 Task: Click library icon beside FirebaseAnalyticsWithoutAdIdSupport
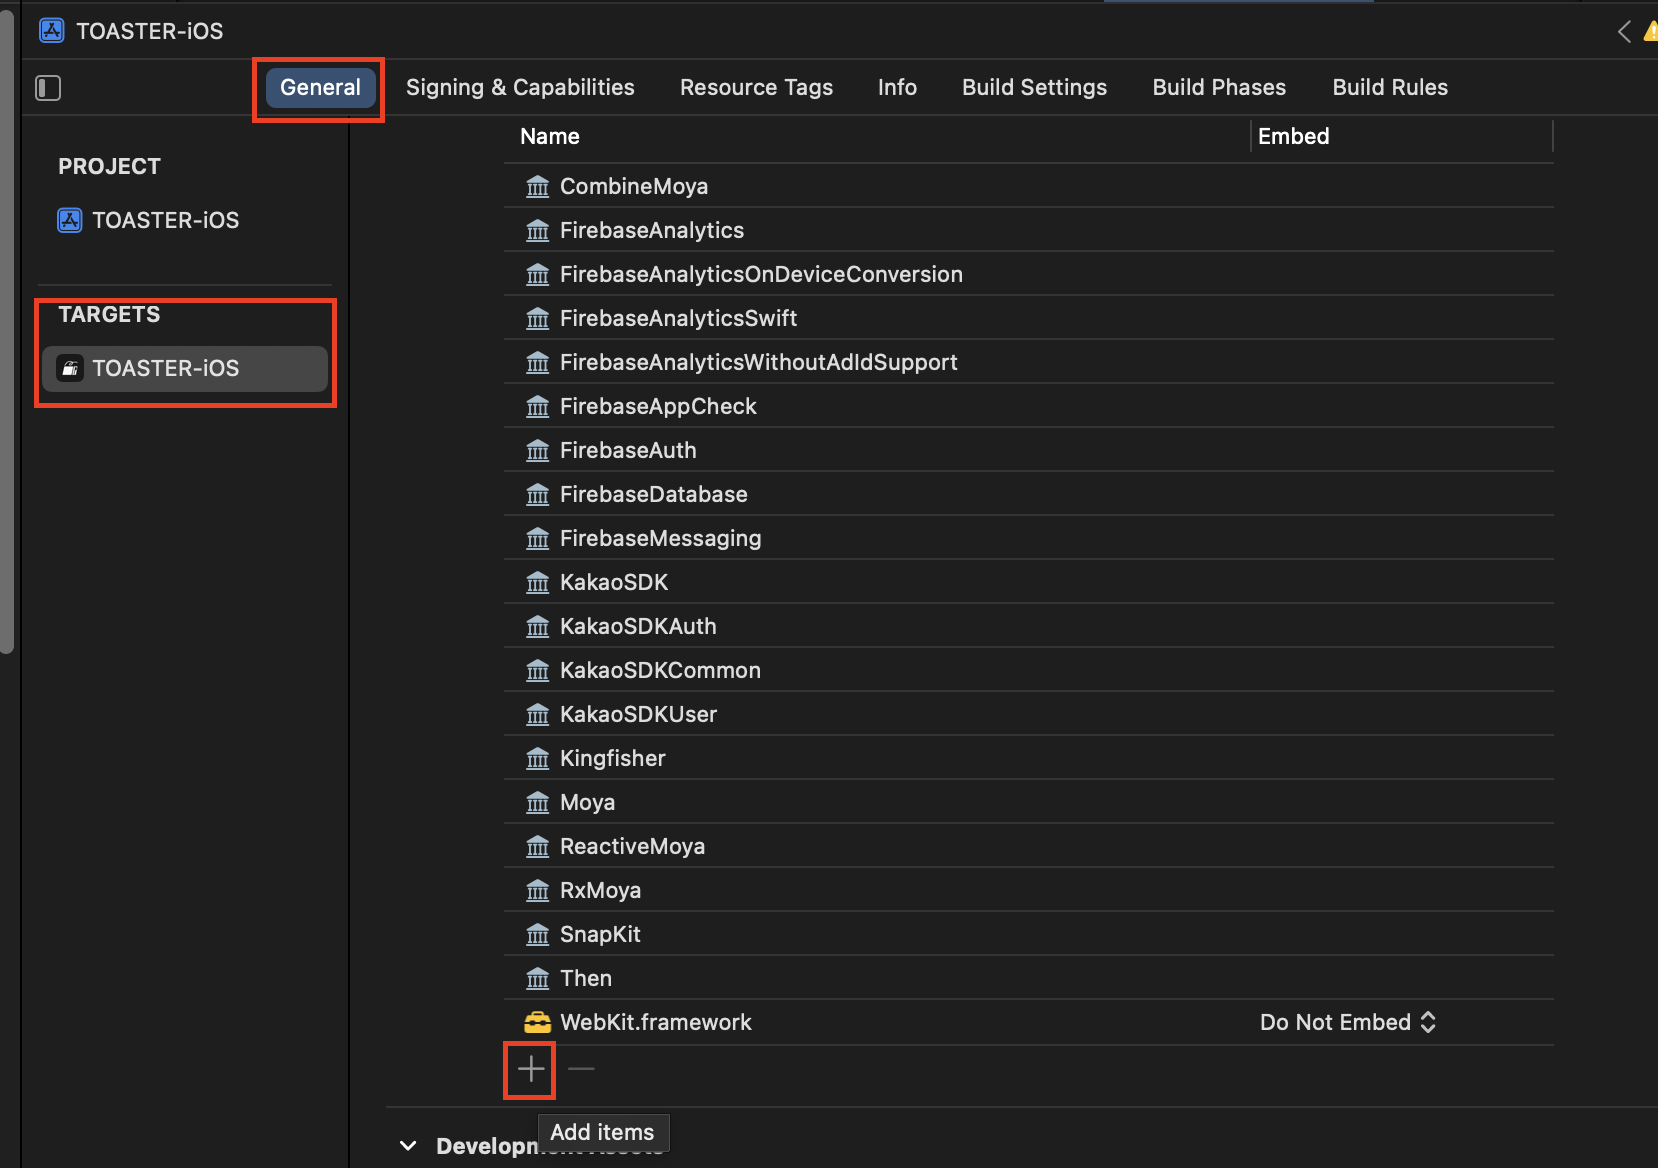[538, 363]
